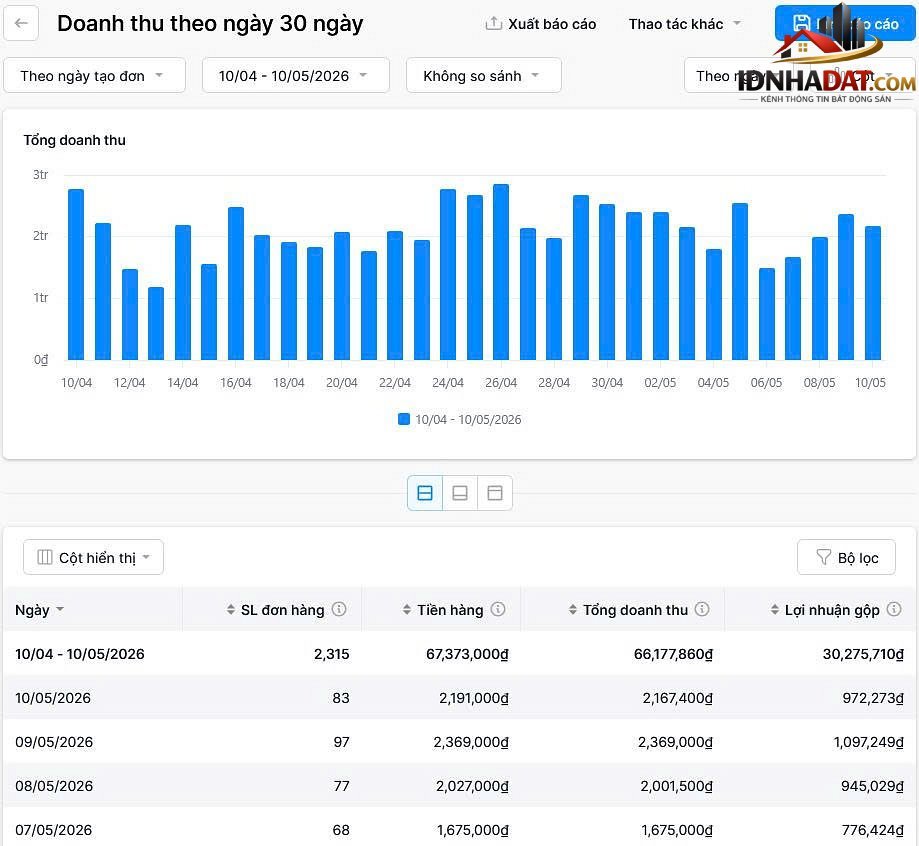Screen dimensions: 919x846
Task: Click info icon beside Tổng doanh thu header
Action: click(x=702, y=609)
